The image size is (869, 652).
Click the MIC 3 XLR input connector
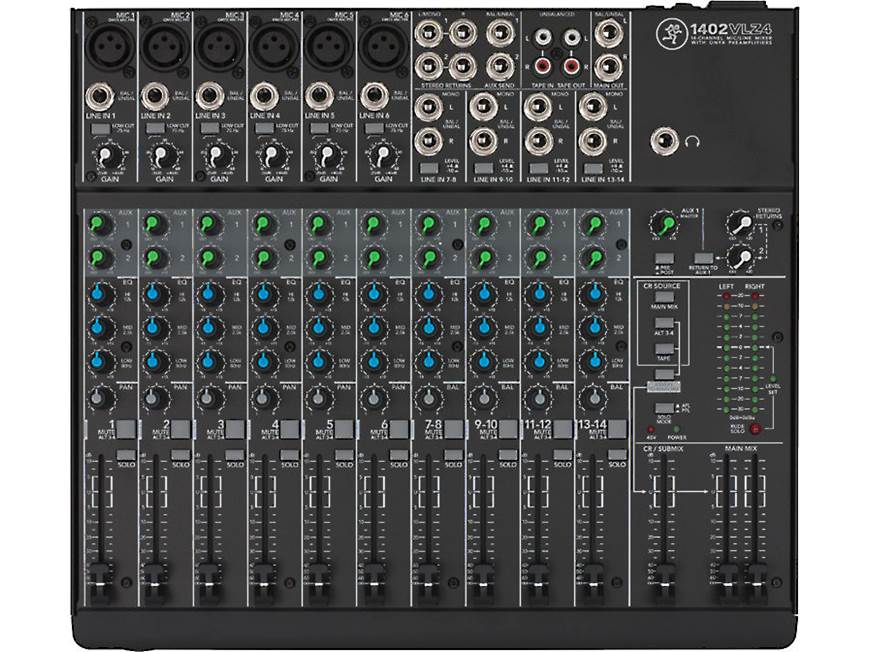(220, 48)
